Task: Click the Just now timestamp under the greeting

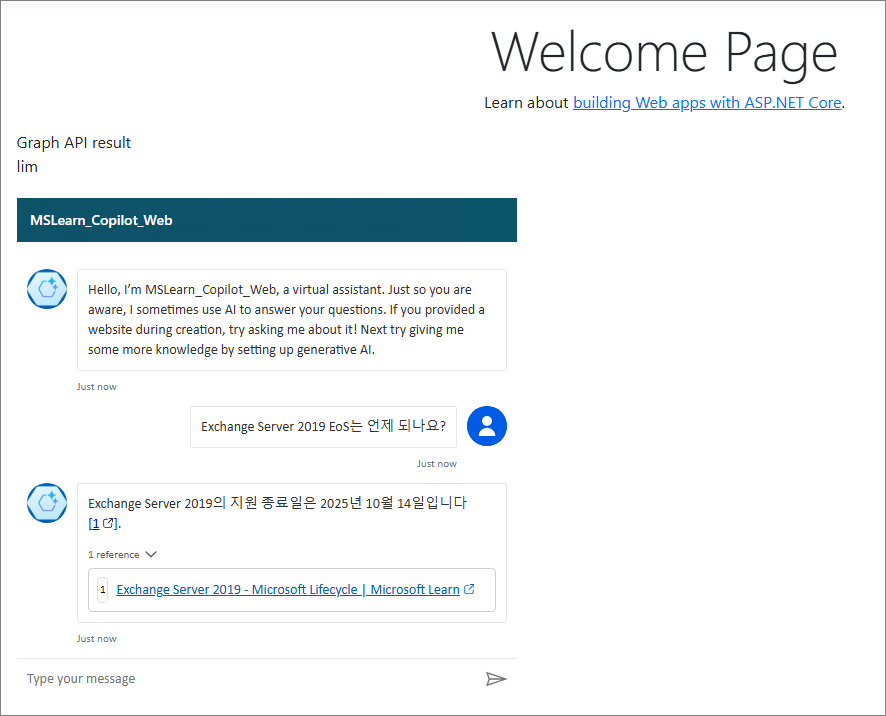Action: pyautogui.click(x=97, y=387)
